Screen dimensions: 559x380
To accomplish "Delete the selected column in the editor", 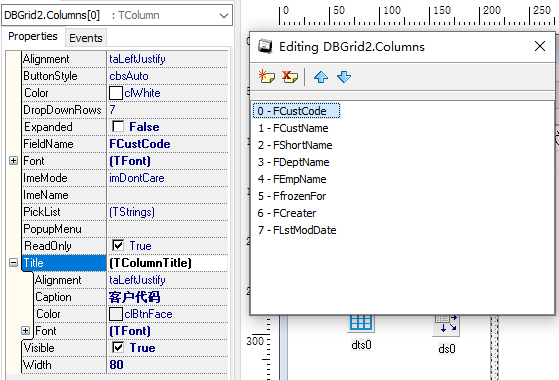I will pos(290,77).
